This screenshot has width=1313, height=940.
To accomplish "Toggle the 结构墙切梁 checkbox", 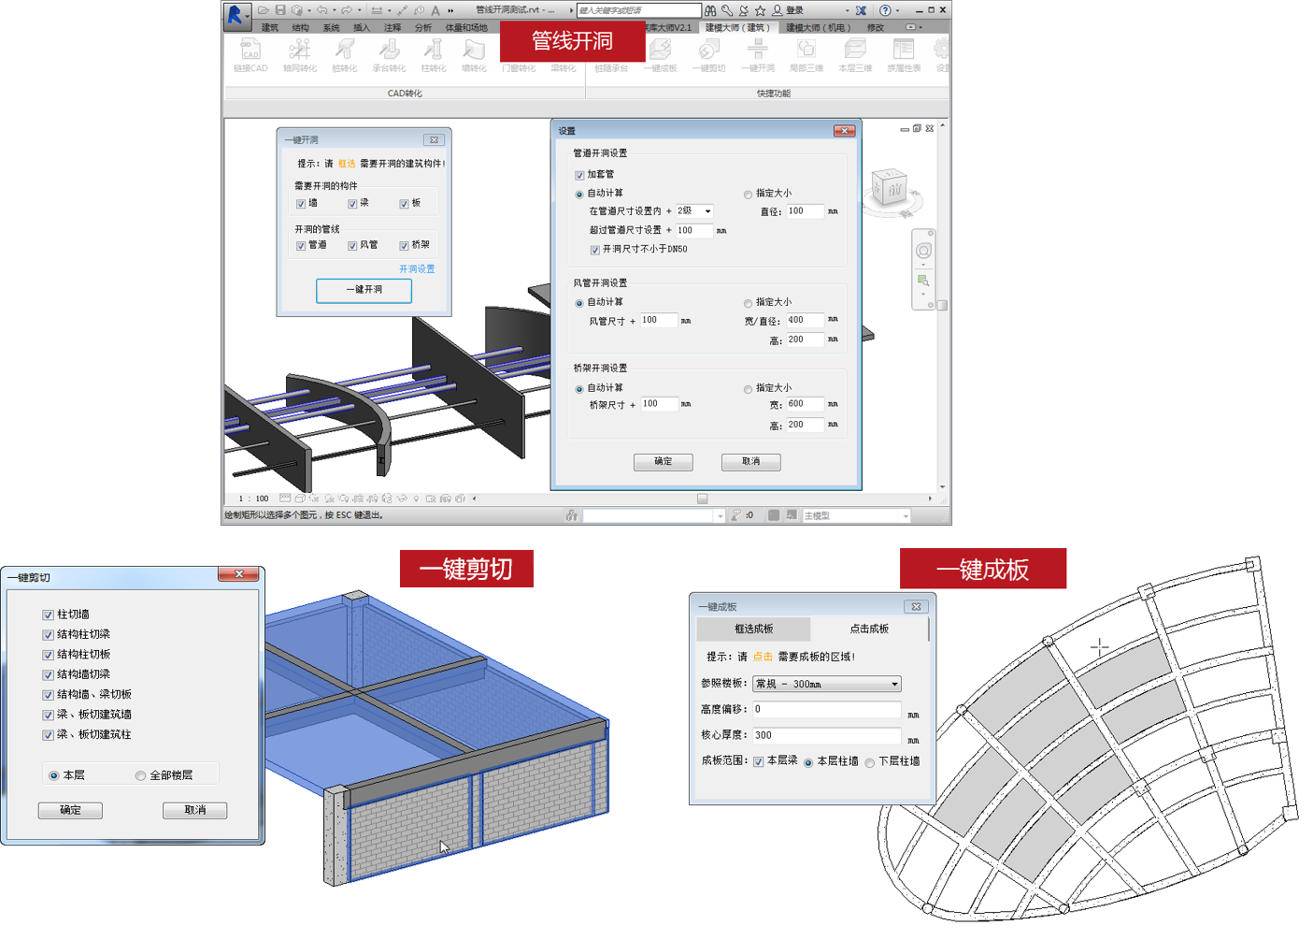I will click(48, 675).
